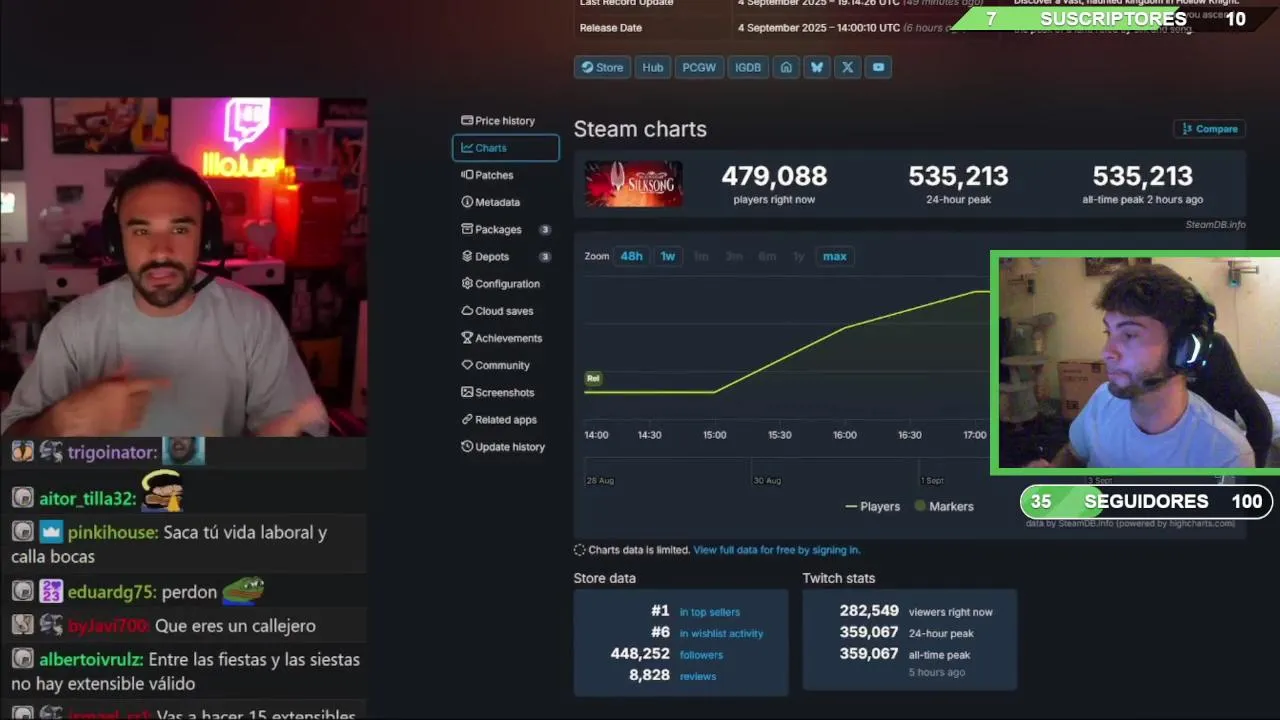
Task: Click username pinkihouse in chat
Action: [x=112, y=533]
